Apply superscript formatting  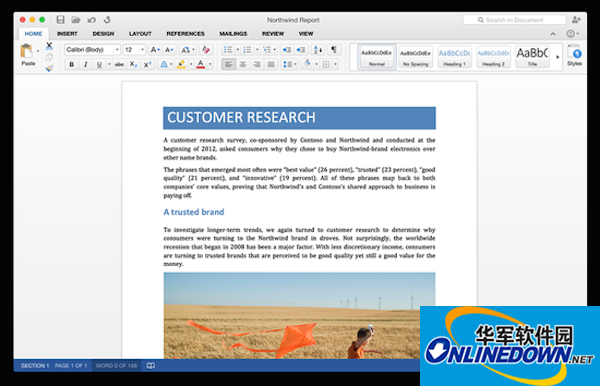click(147, 65)
